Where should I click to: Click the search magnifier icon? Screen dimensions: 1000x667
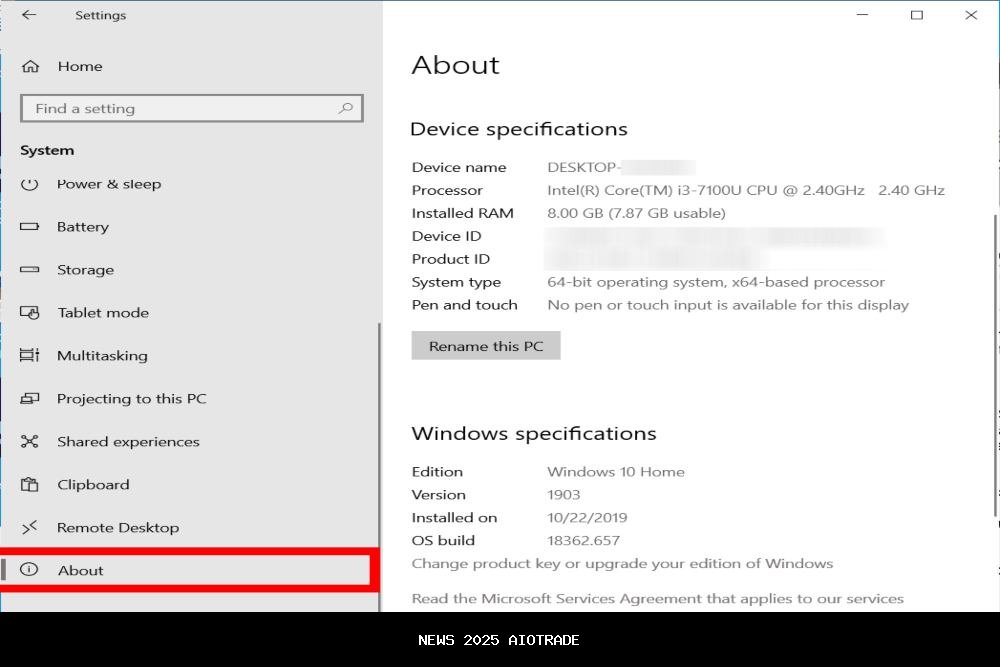346,108
